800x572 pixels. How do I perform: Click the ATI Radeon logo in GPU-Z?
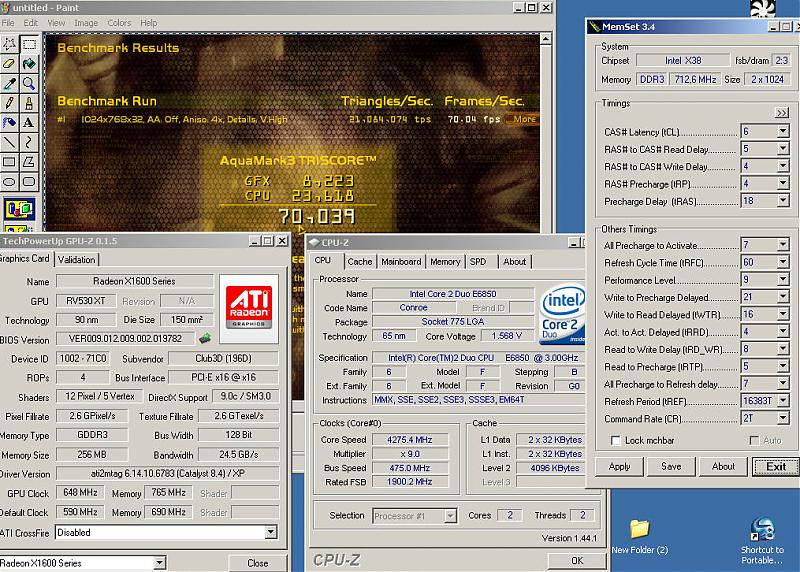point(249,308)
